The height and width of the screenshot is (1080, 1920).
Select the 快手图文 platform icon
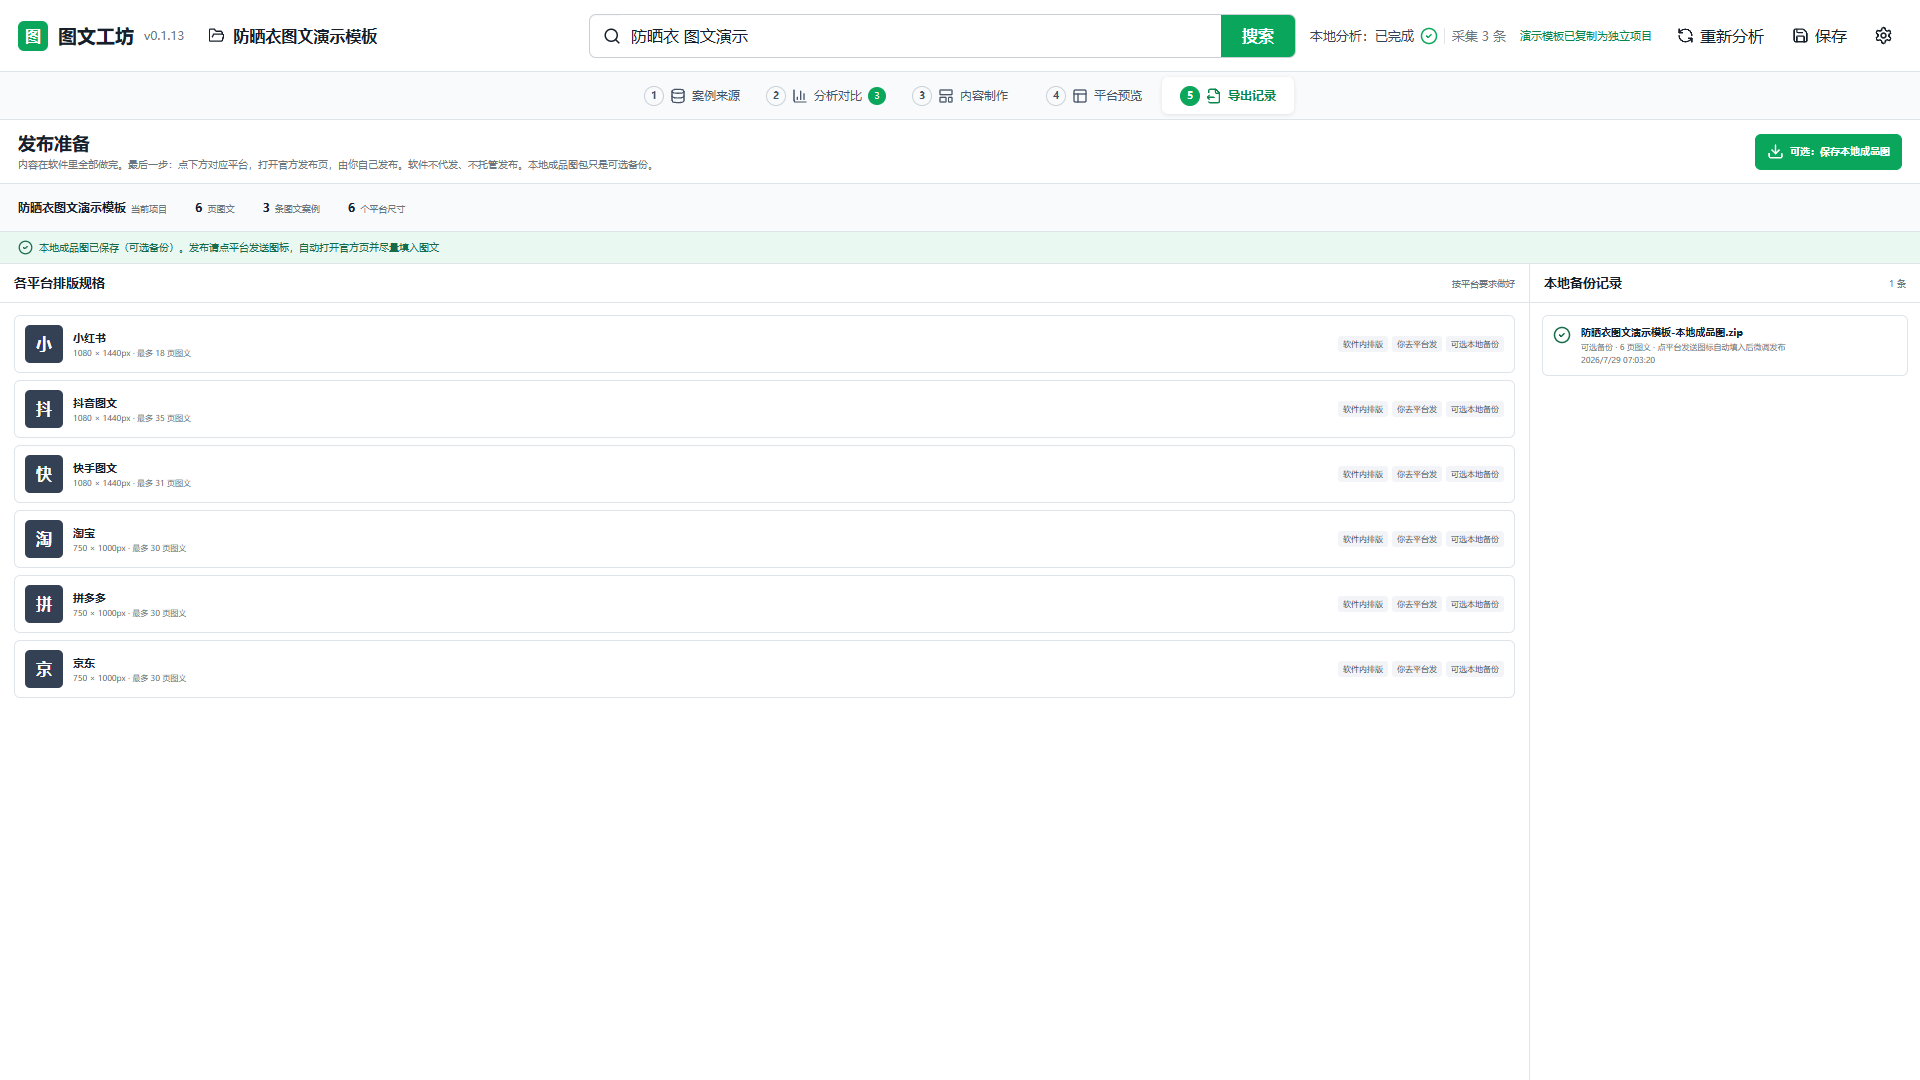point(44,474)
